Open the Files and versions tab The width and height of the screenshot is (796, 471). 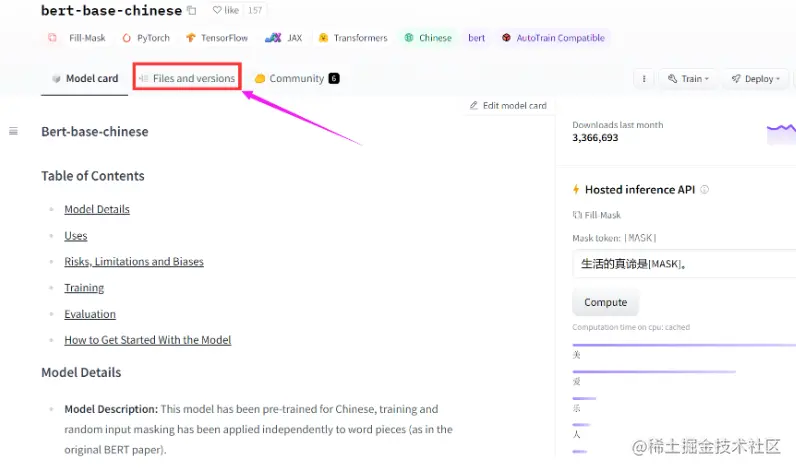coord(187,78)
